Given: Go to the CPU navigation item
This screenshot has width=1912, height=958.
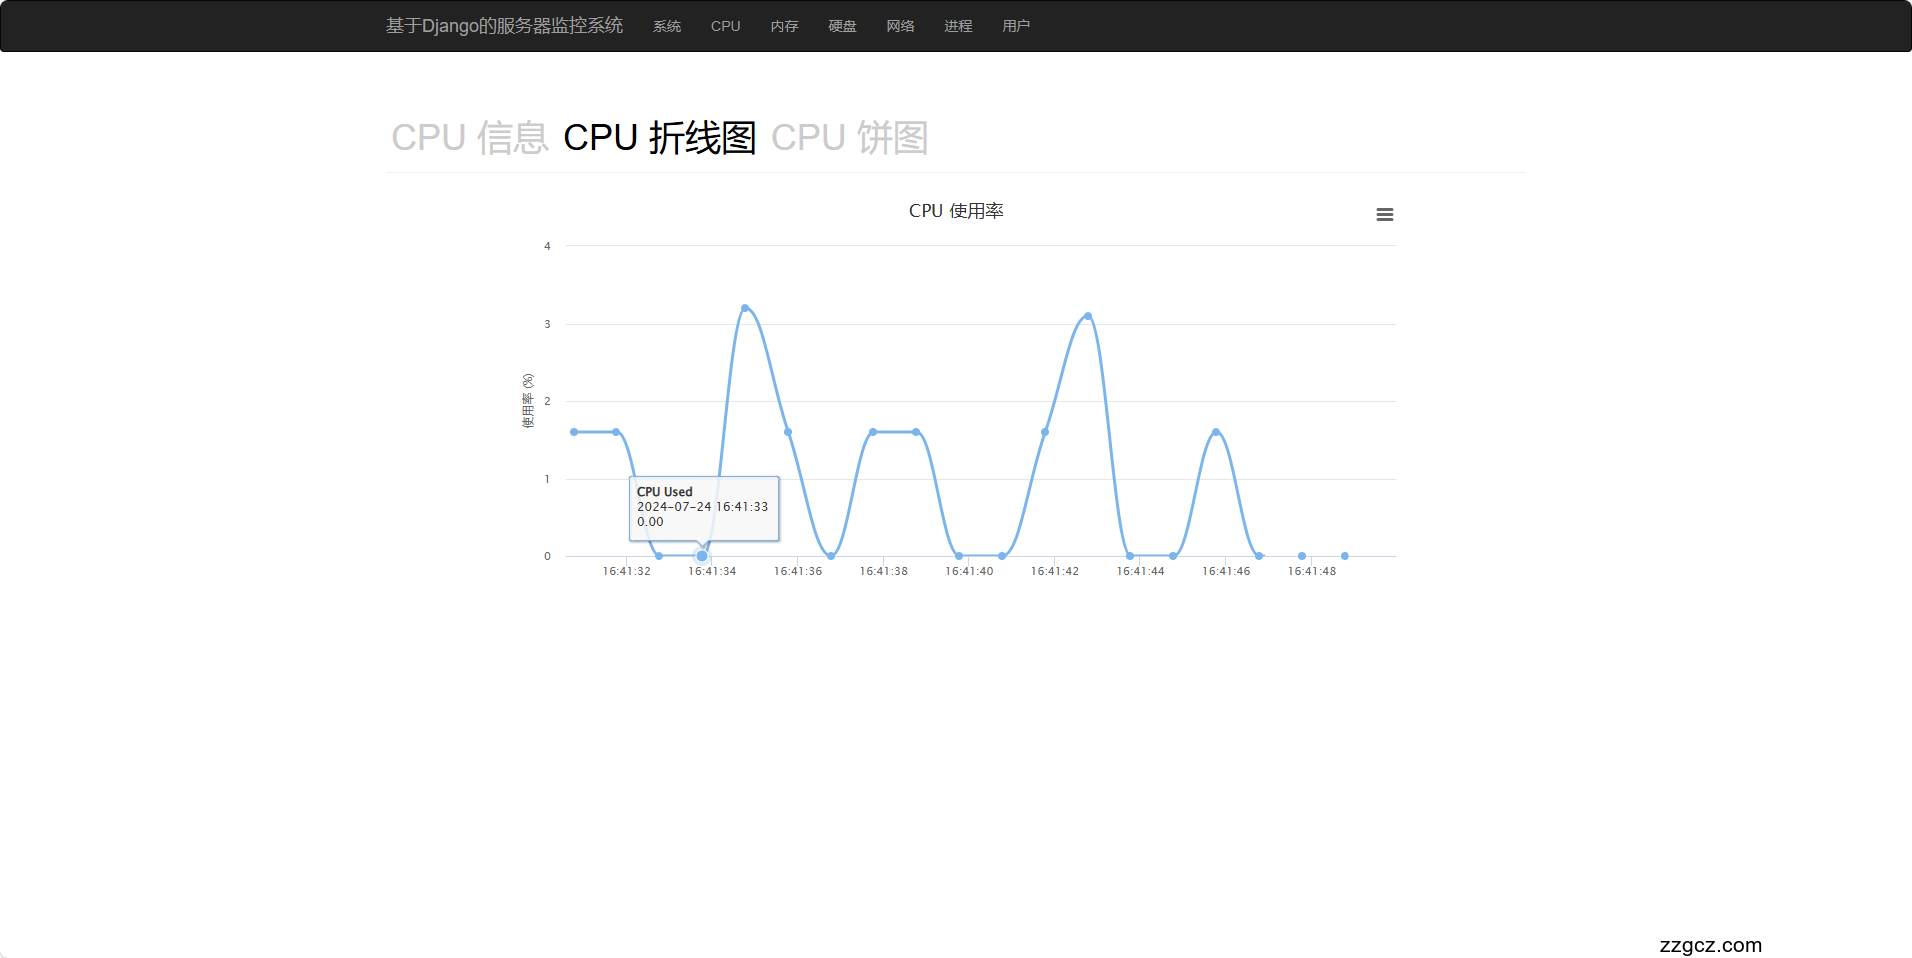Looking at the screenshot, I should pyautogui.click(x=725, y=26).
